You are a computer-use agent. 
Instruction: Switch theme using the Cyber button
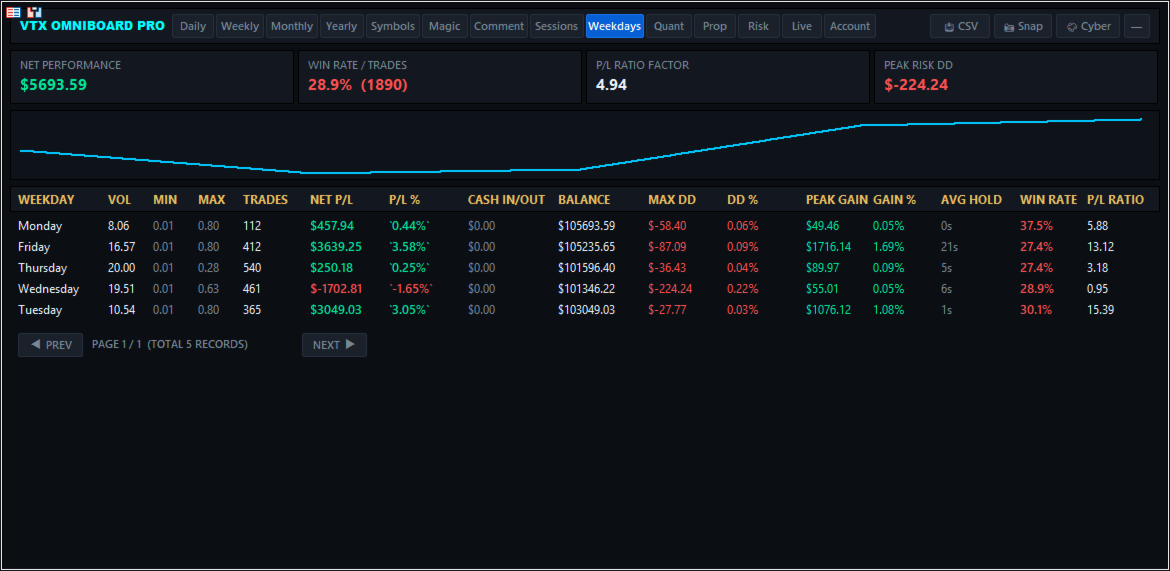[1088, 26]
